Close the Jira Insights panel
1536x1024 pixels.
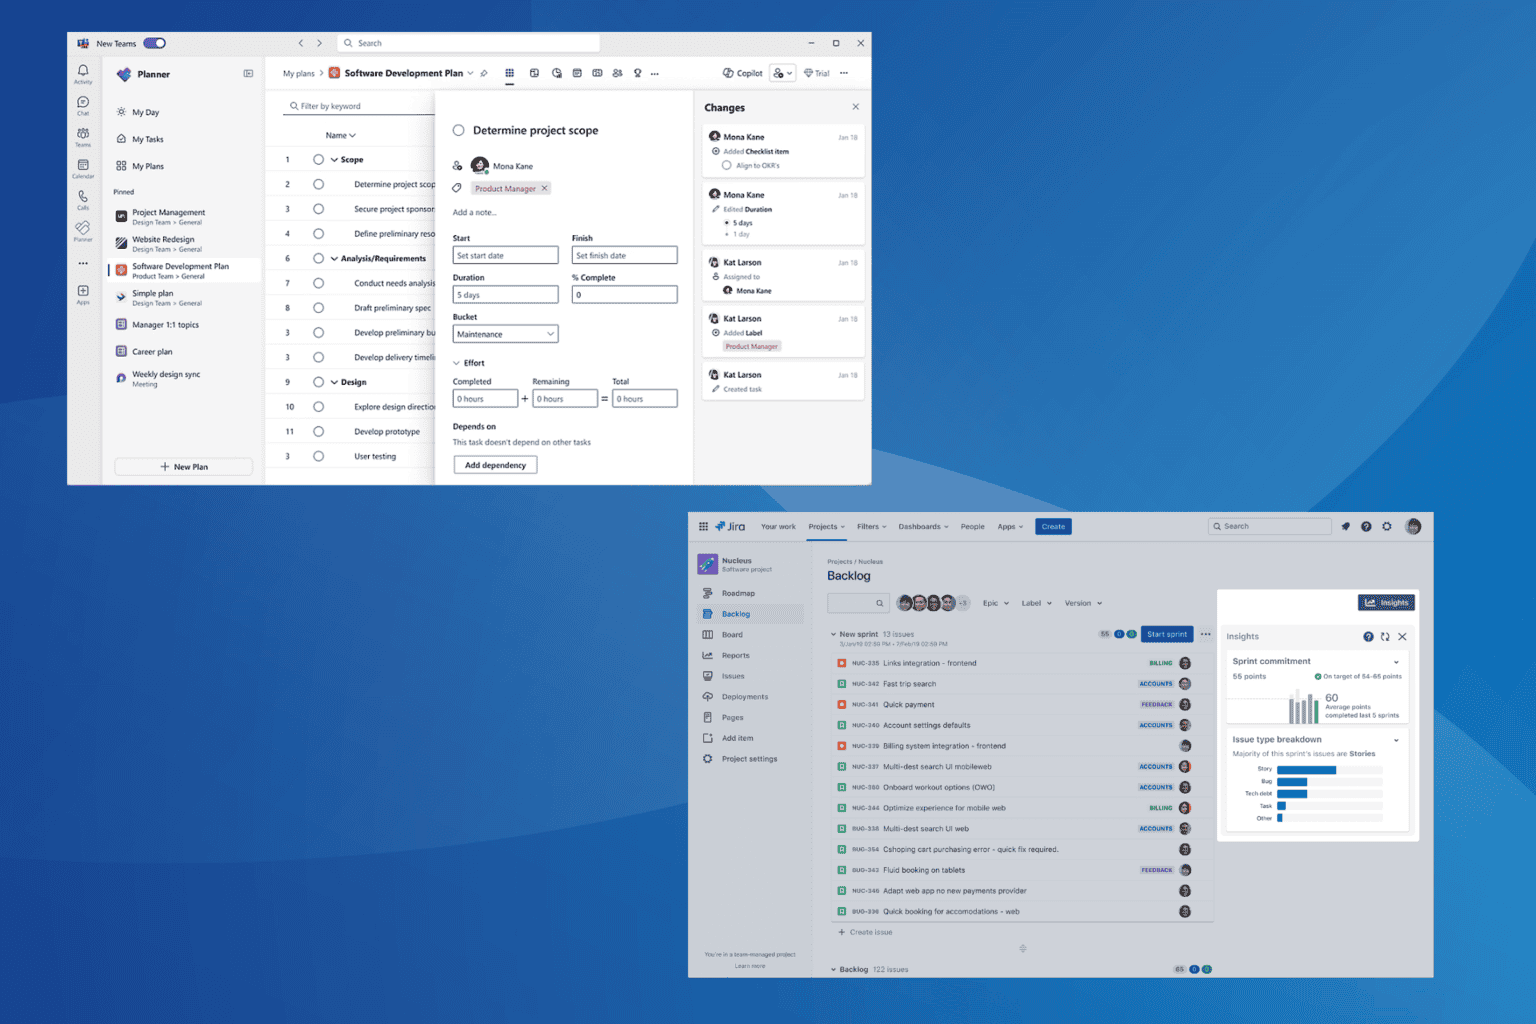1402,636
